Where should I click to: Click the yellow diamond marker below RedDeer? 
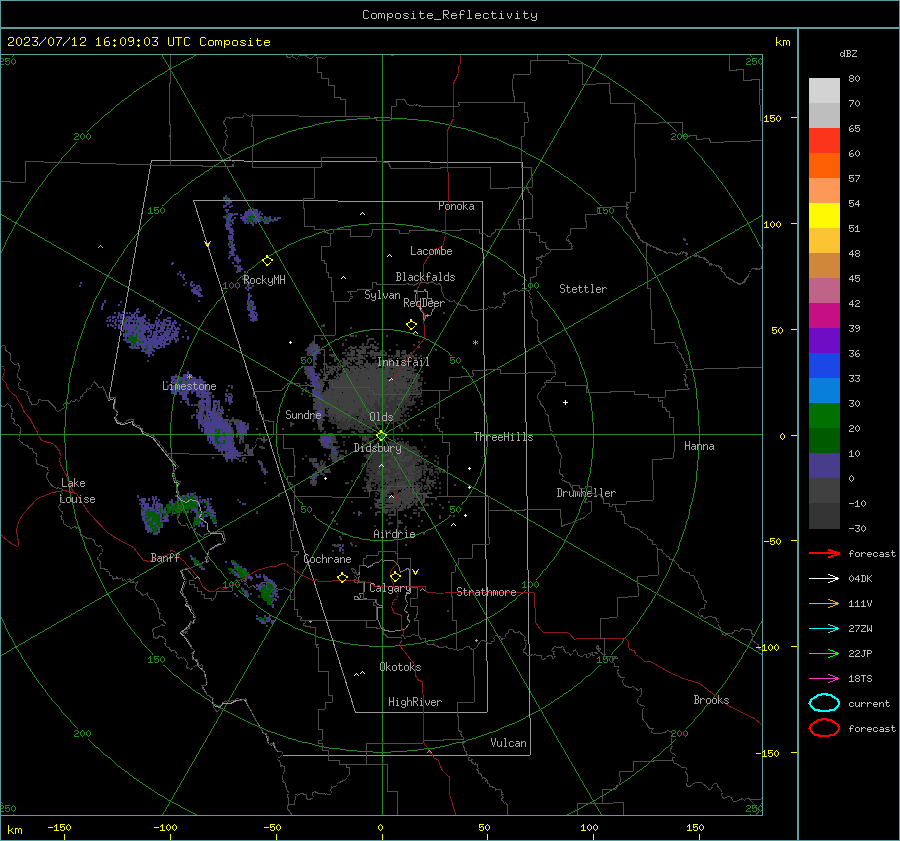412,325
